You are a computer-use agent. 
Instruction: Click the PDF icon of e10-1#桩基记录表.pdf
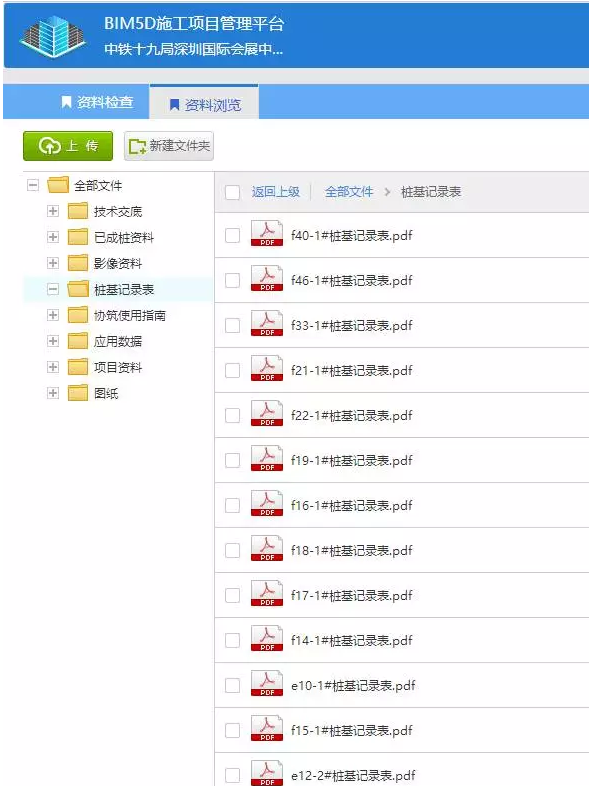pos(267,683)
